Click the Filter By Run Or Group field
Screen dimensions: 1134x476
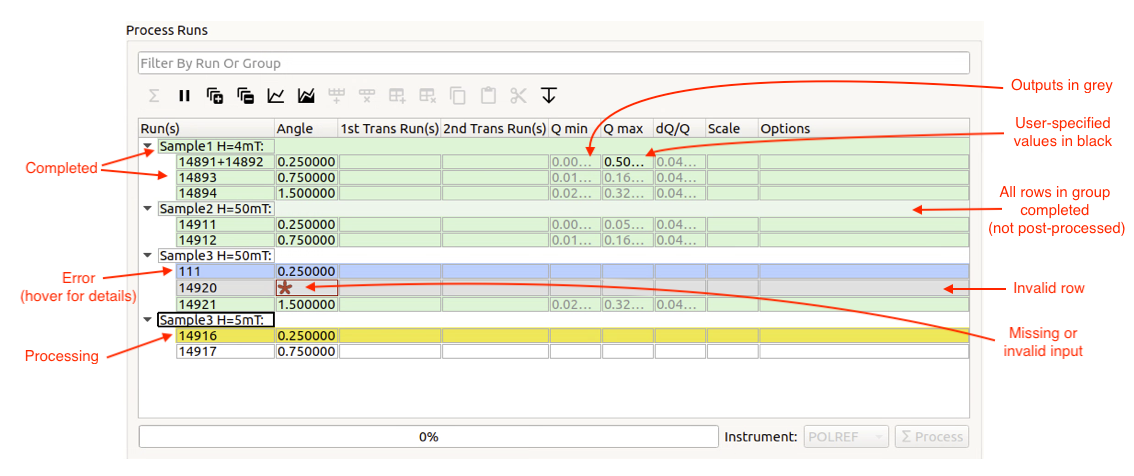click(x=553, y=63)
